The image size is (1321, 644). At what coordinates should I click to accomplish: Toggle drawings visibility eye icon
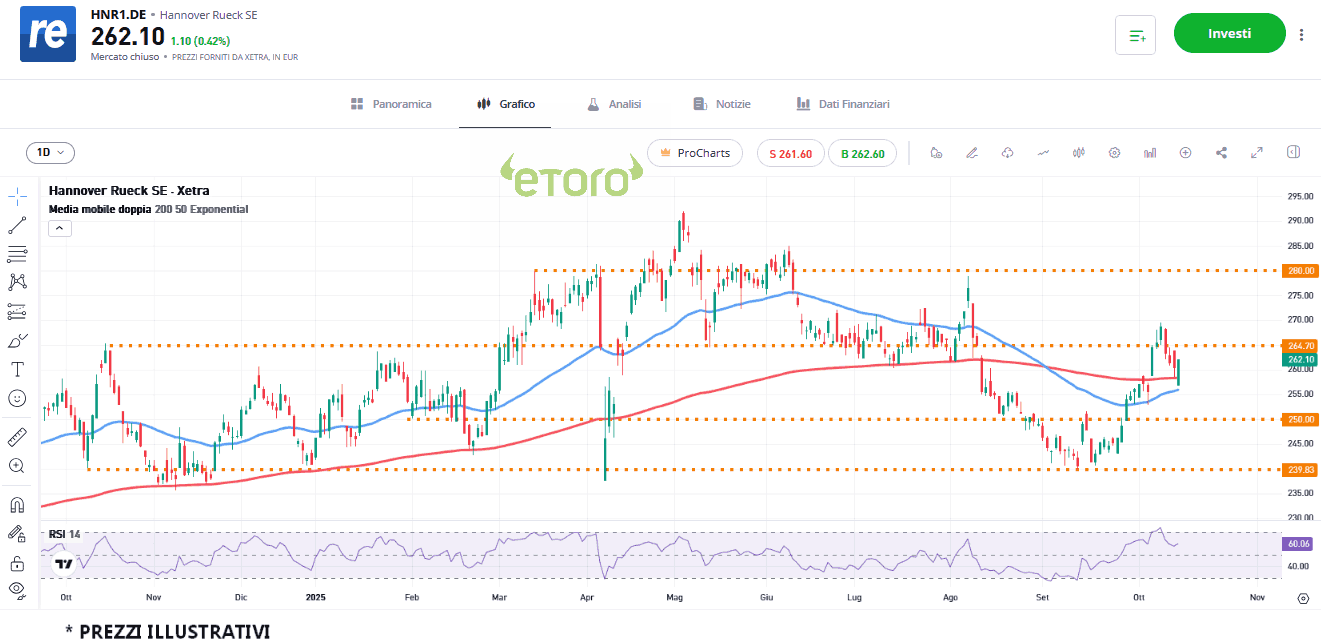coord(17,589)
